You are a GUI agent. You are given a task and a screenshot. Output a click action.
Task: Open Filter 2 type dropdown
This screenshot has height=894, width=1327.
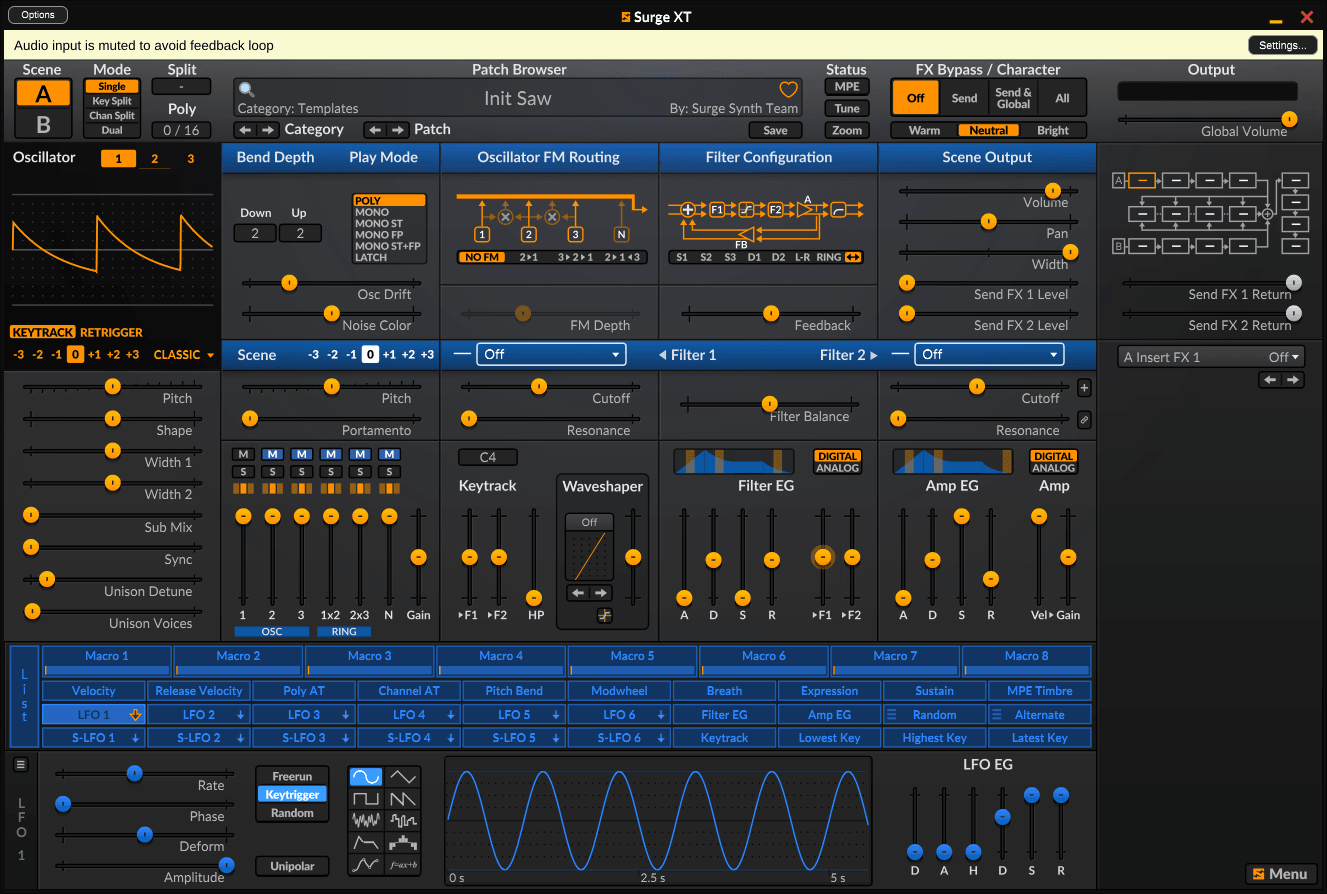[x=990, y=354]
